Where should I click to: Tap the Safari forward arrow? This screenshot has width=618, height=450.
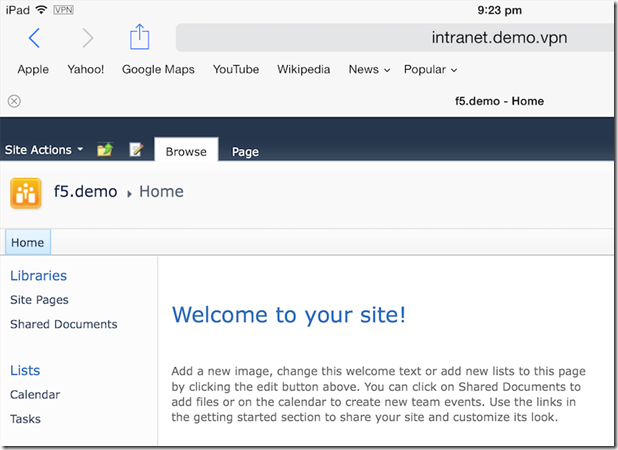pos(87,38)
